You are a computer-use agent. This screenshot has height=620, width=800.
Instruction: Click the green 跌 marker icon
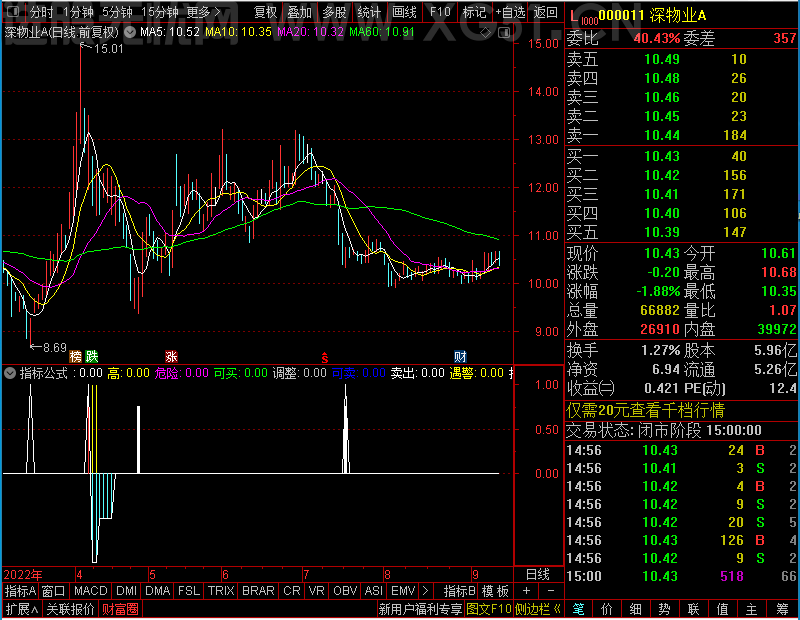[x=92, y=356]
